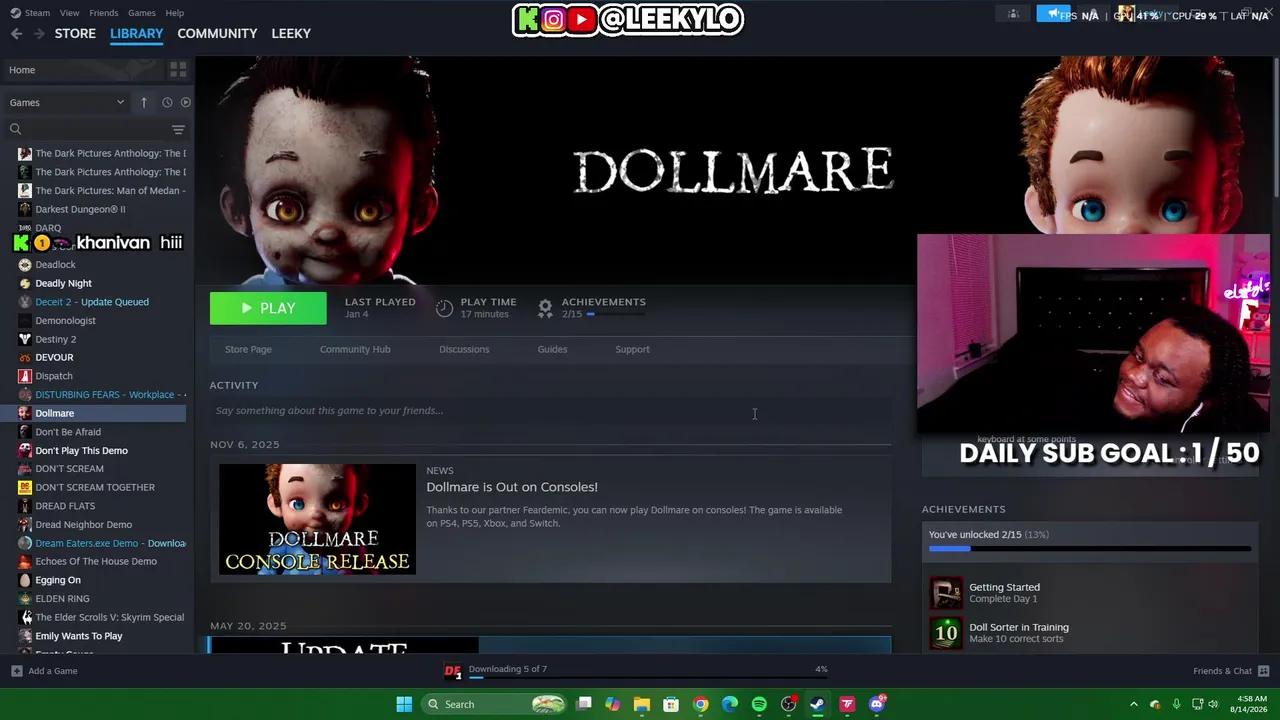
Task: Click the achievements unlocked progress bar
Action: (x=1090, y=548)
